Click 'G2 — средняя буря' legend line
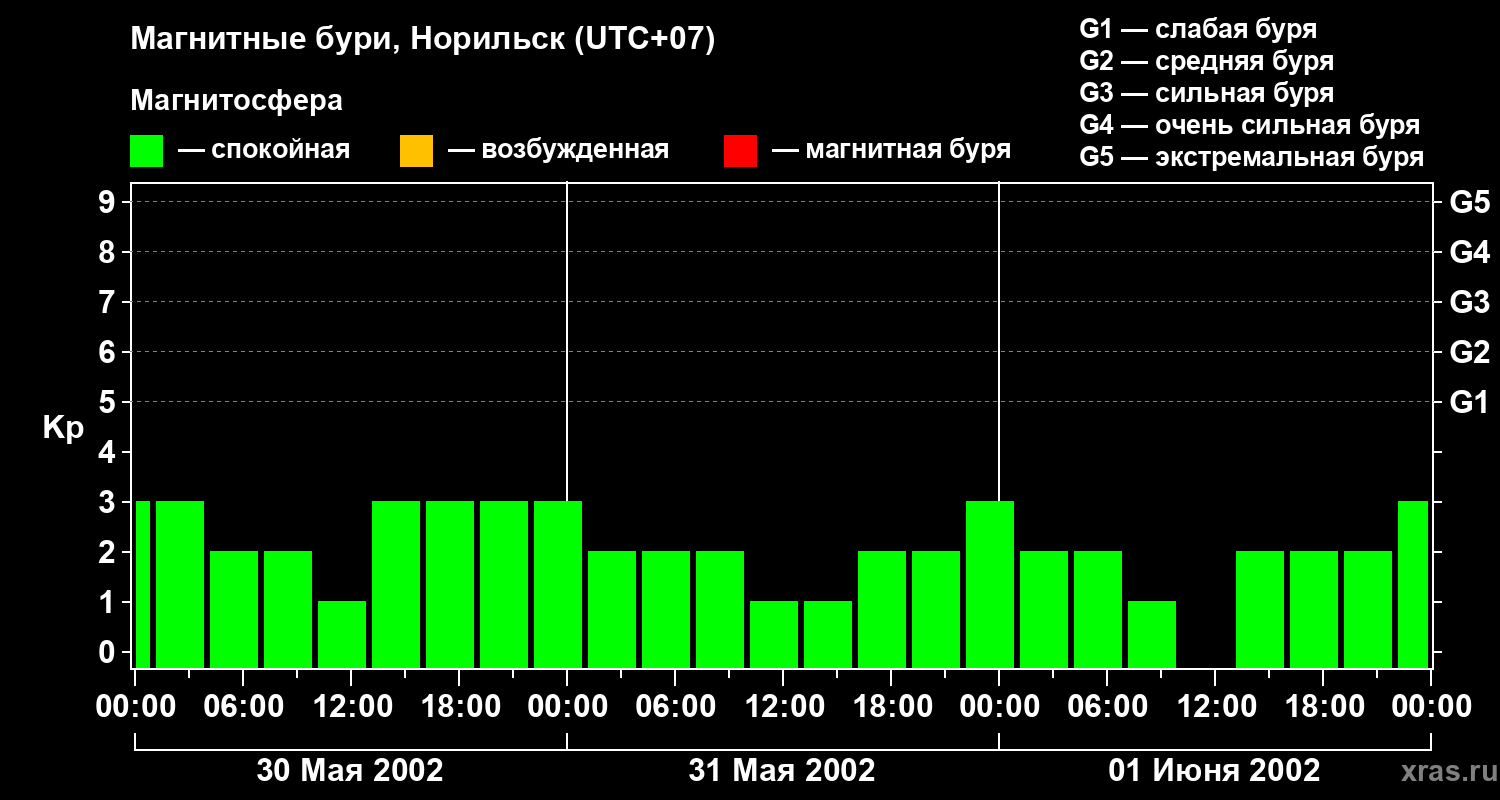Screen dimensions: 1500x800 (1207, 61)
